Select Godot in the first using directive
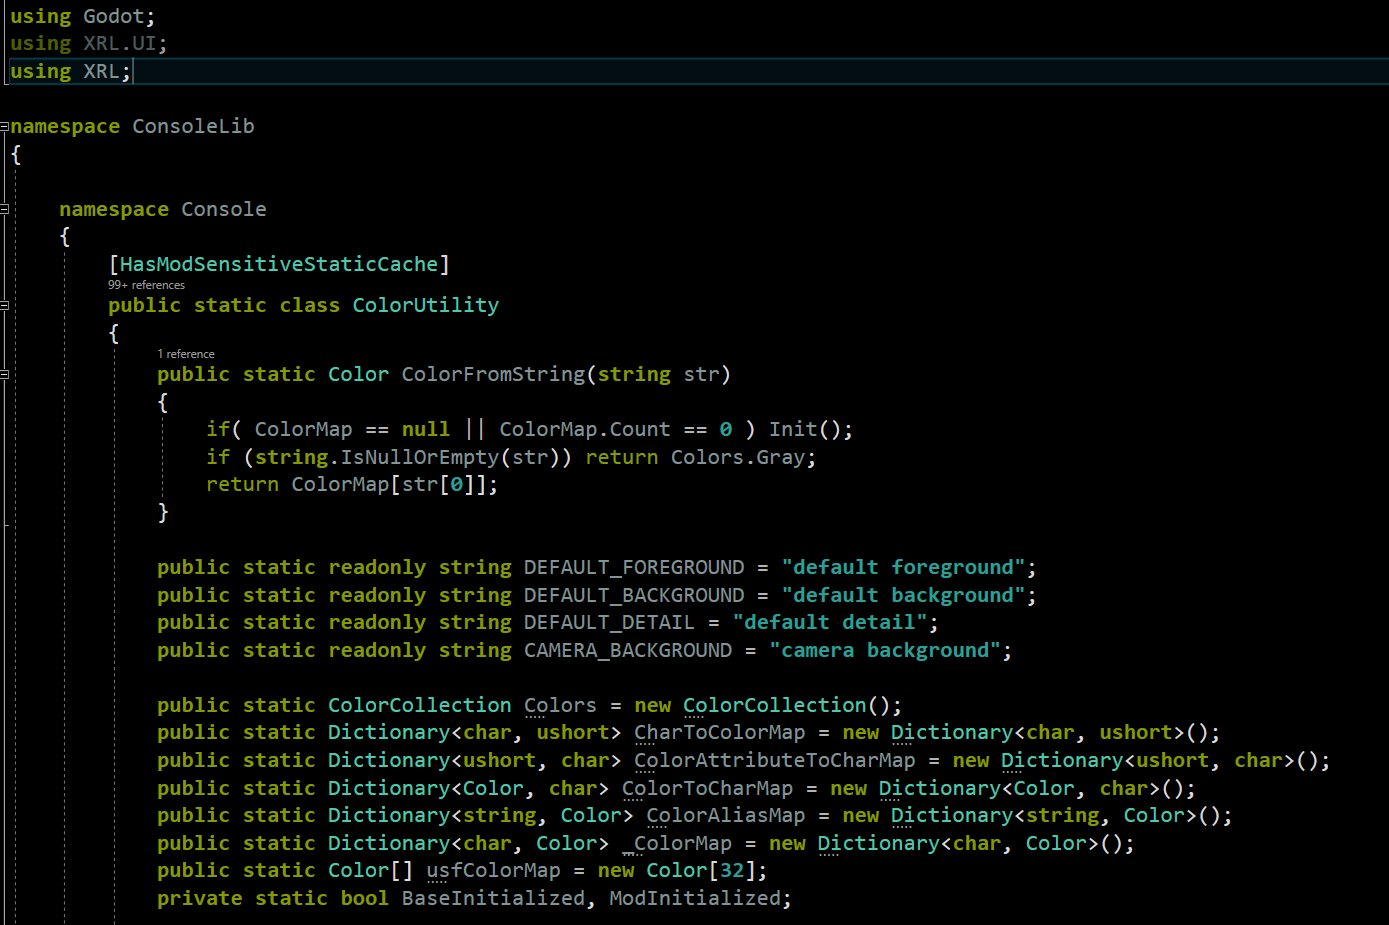The image size is (1389, 925). (119, 16)
